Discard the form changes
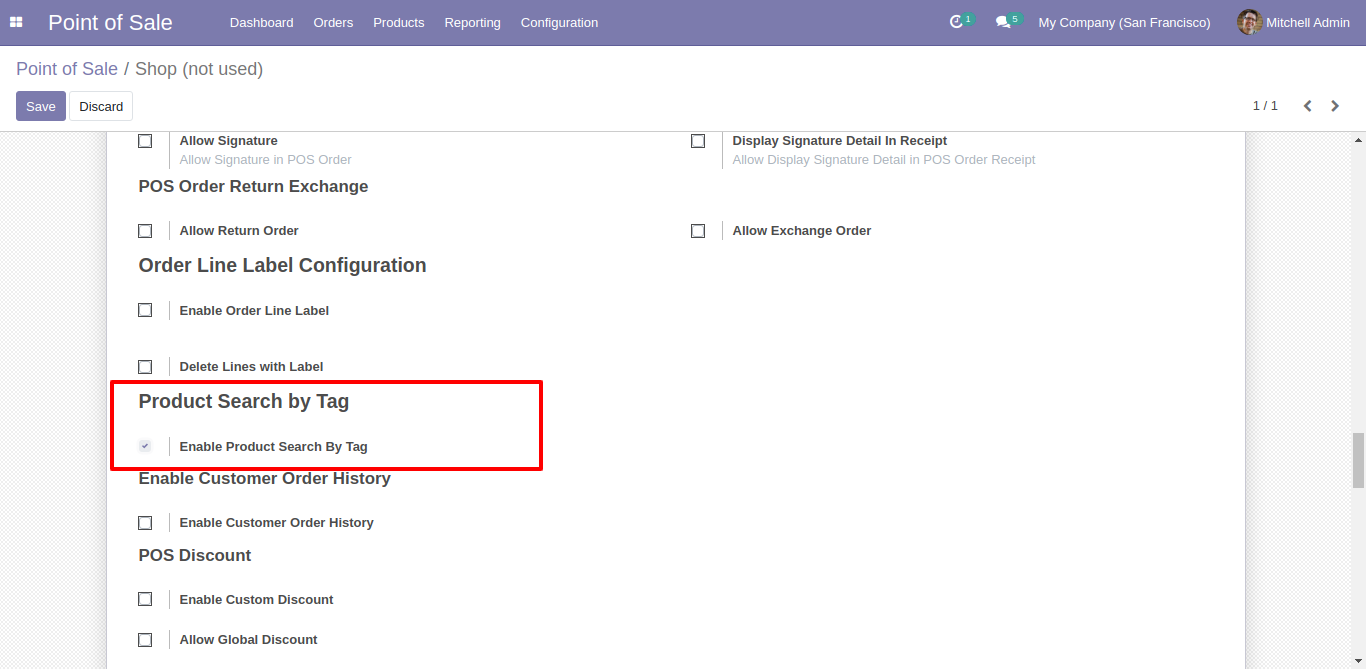 [101, 106]
